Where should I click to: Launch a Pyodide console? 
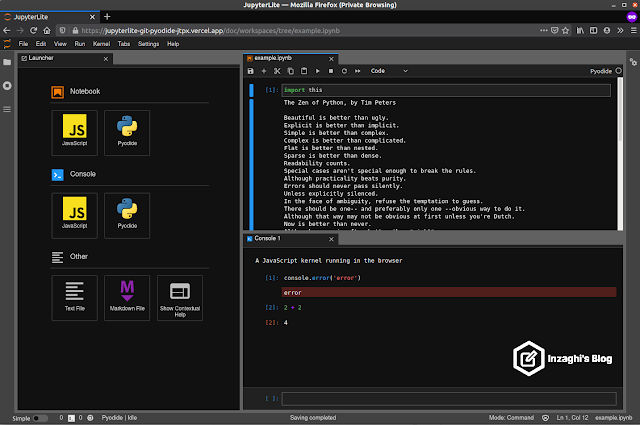127,216
